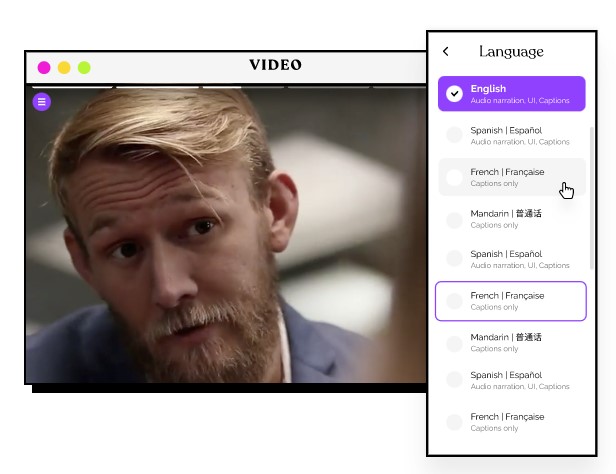Go back using the Language panel arrow

pos(446,52)
